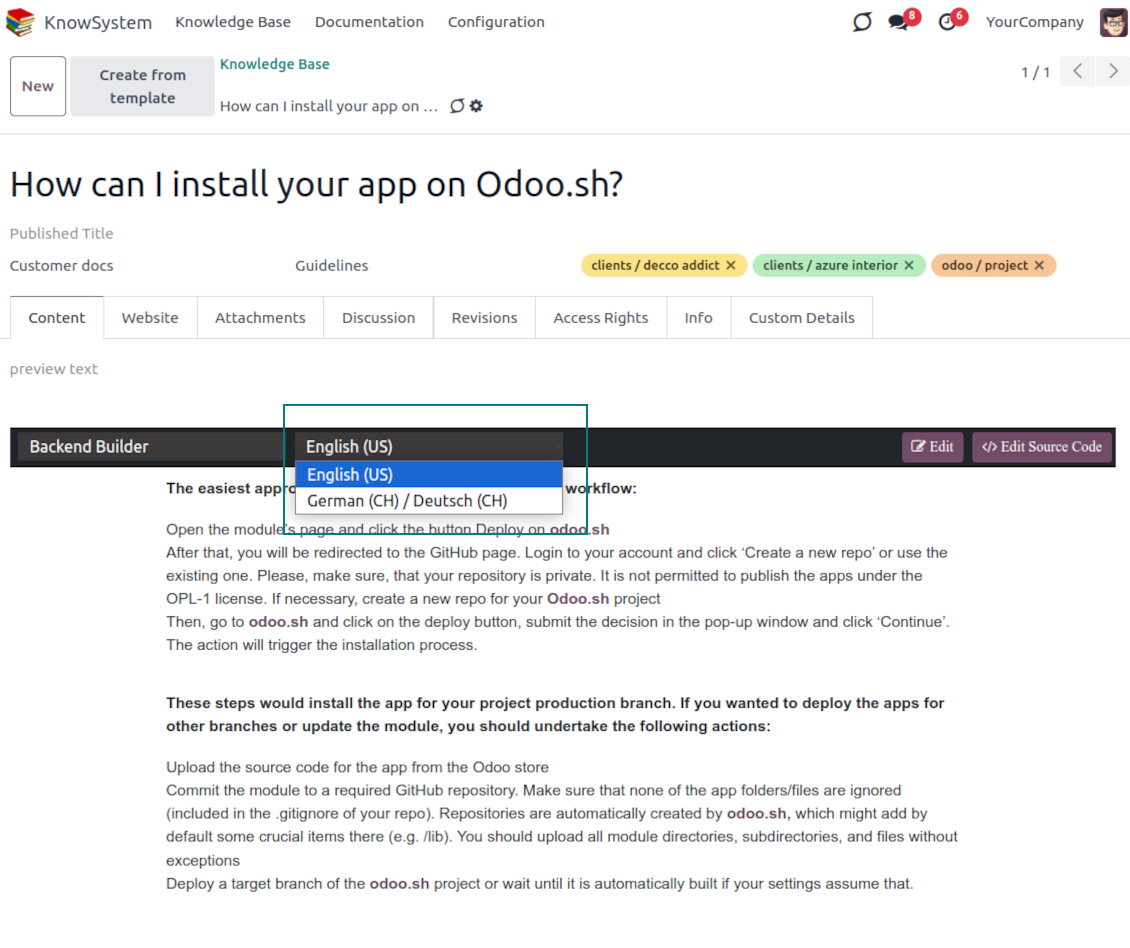Click the Backend Builder label
The image size is (1130, 948).
coord(89,447)
